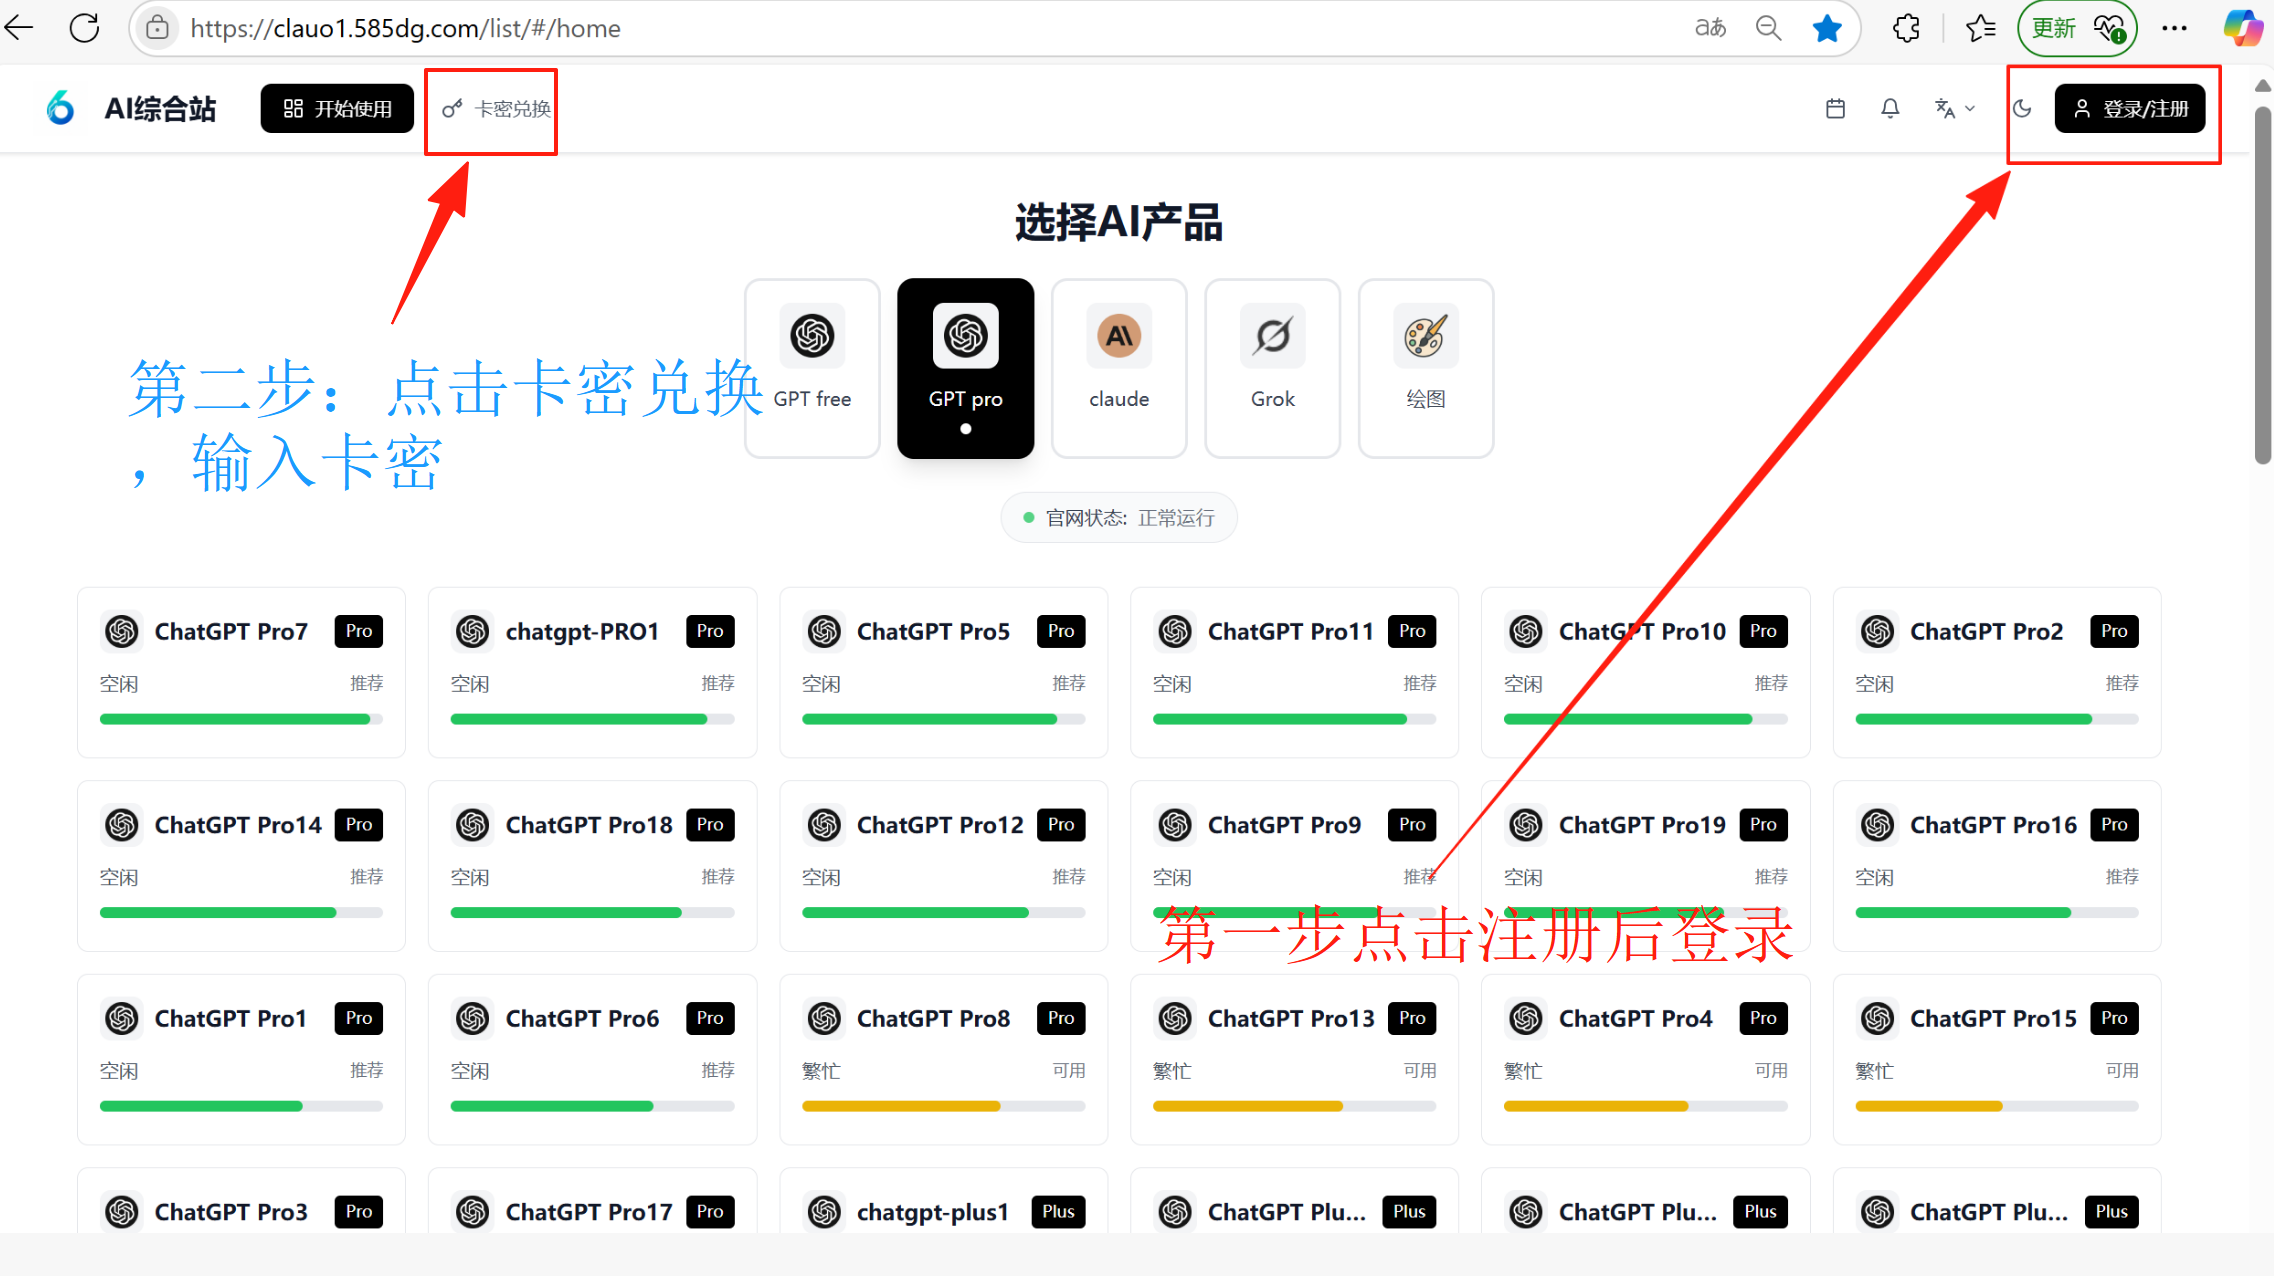Select the claude product tab
This screenshot has height=1276, width=2274.
(x=1119, y=368)
